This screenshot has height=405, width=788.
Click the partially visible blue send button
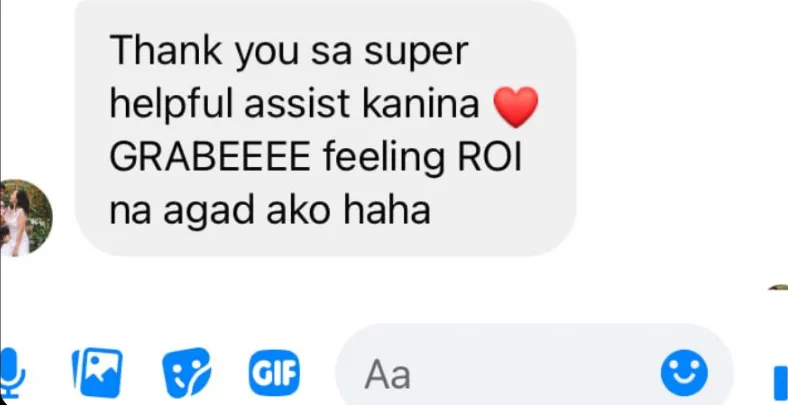780,383
